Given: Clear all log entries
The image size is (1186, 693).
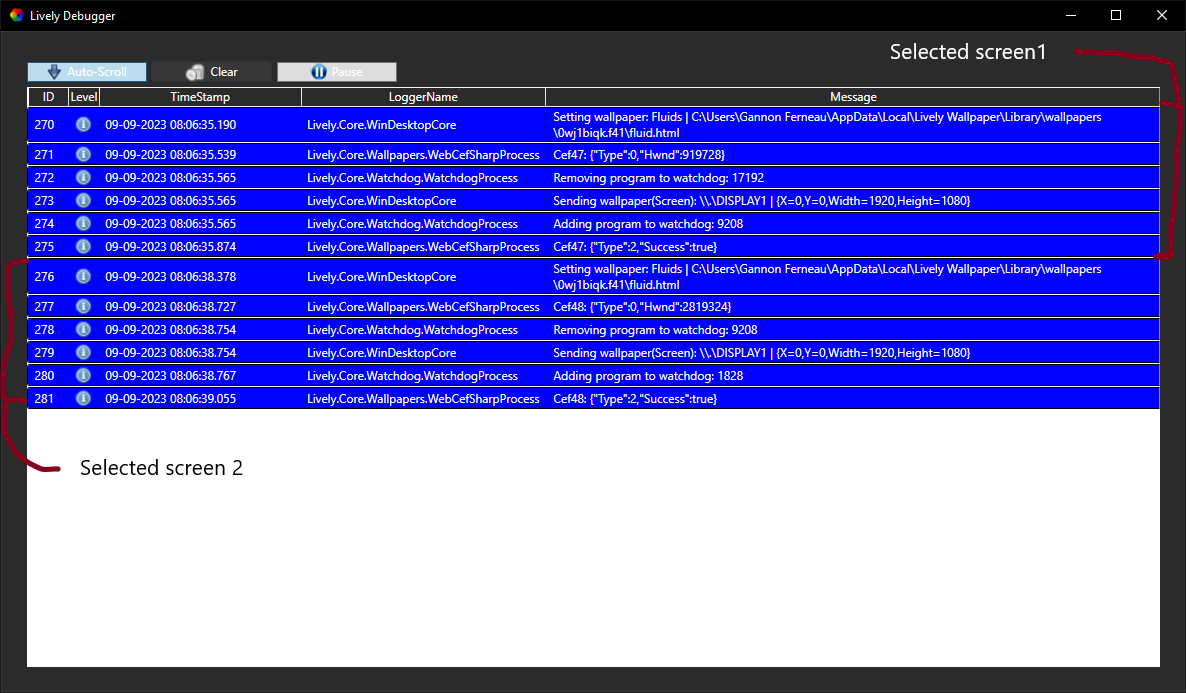Looking at the screenshot, I should 211,71.
